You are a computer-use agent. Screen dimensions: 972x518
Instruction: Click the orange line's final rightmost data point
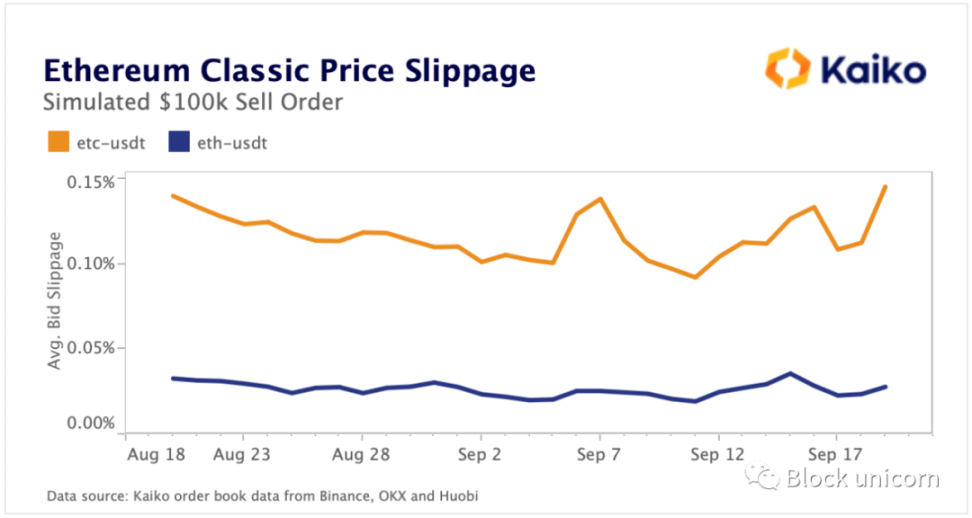click(885, 187)
